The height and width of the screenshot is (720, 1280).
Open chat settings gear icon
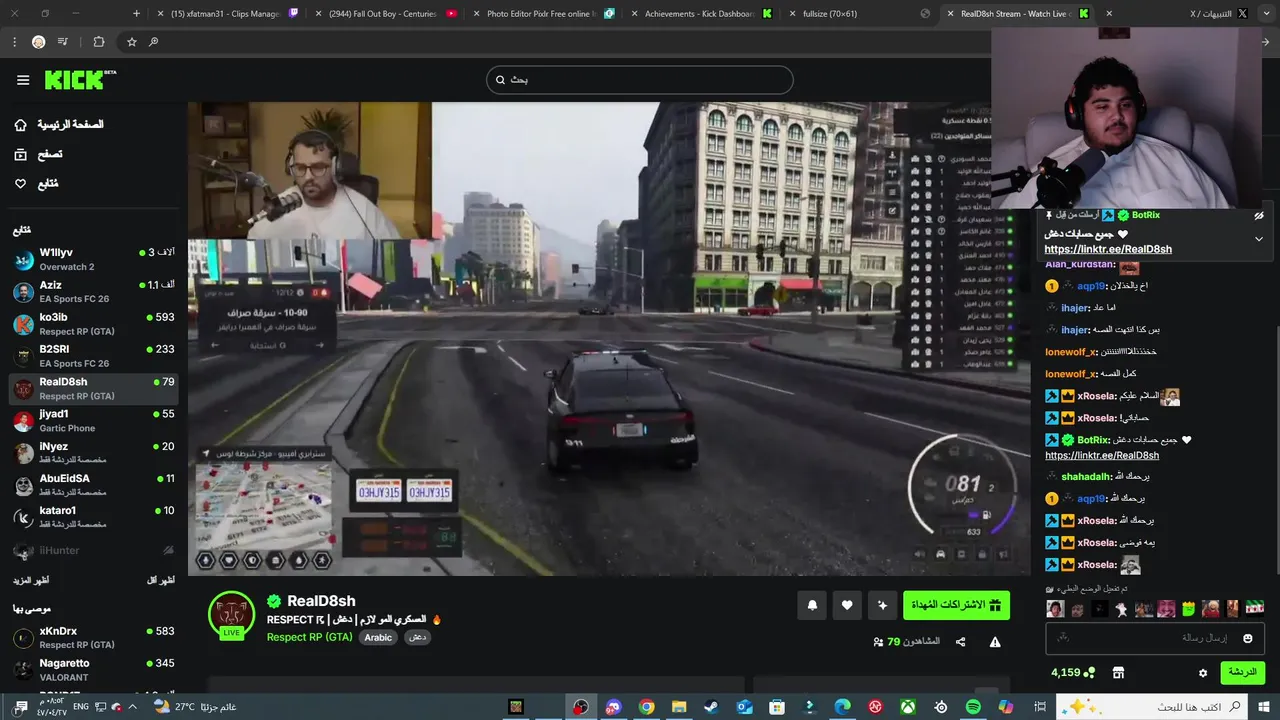pyautogui.click(x=1203, y=673)
